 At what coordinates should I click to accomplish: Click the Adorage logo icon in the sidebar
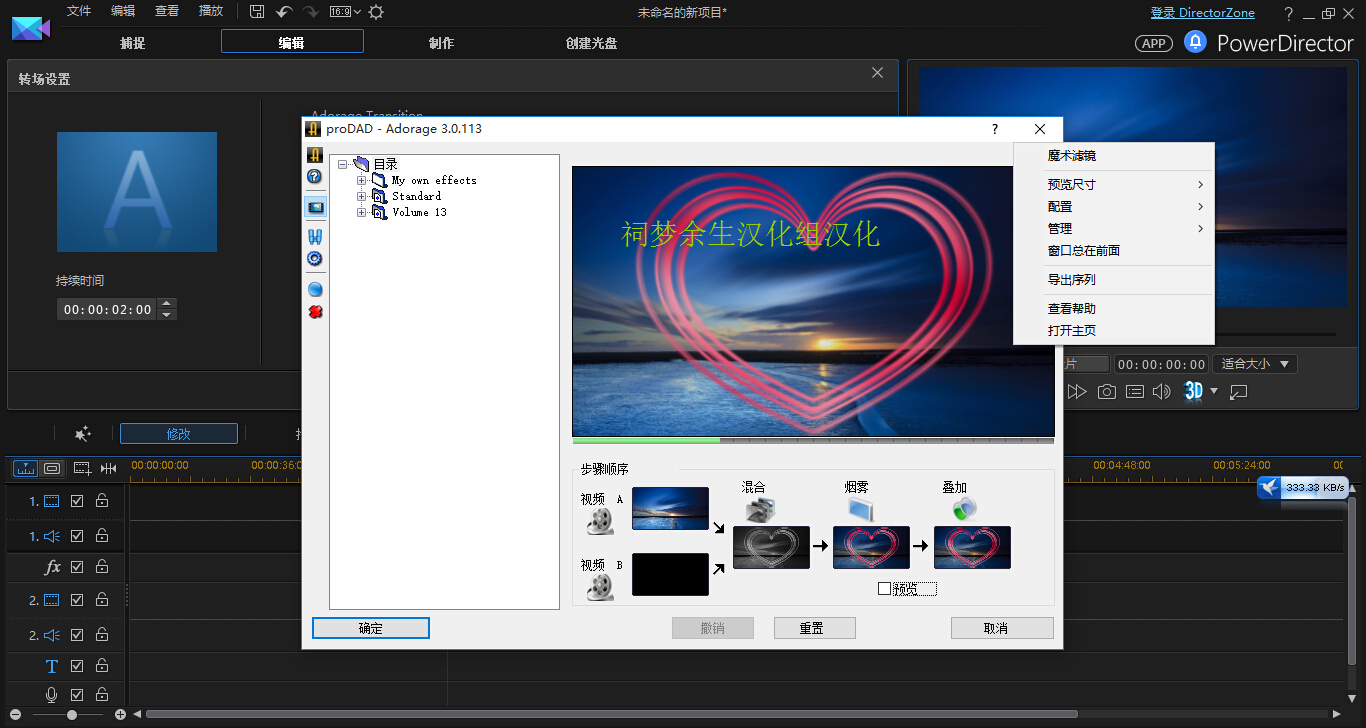(x=314, y=155)
